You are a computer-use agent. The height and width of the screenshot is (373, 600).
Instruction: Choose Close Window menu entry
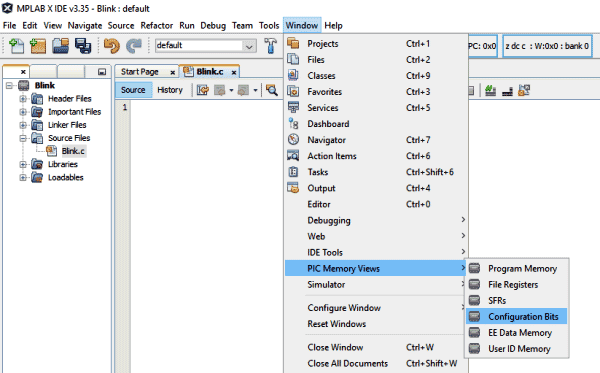coord(375,347)
